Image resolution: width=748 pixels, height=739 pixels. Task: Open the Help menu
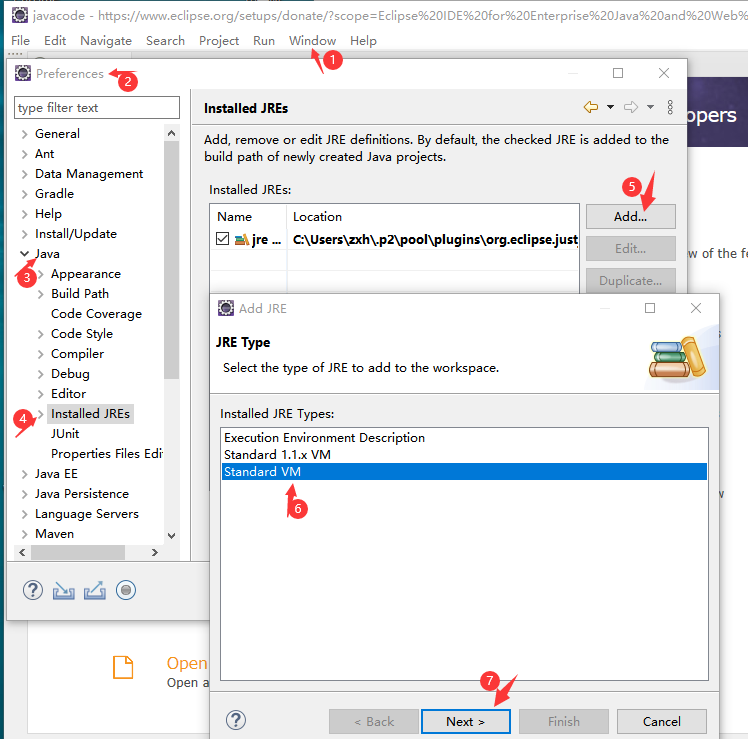[x=363, y=41]
